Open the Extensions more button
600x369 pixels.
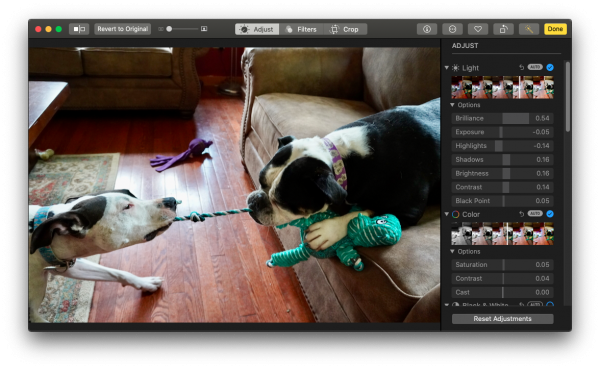point(453,29)
